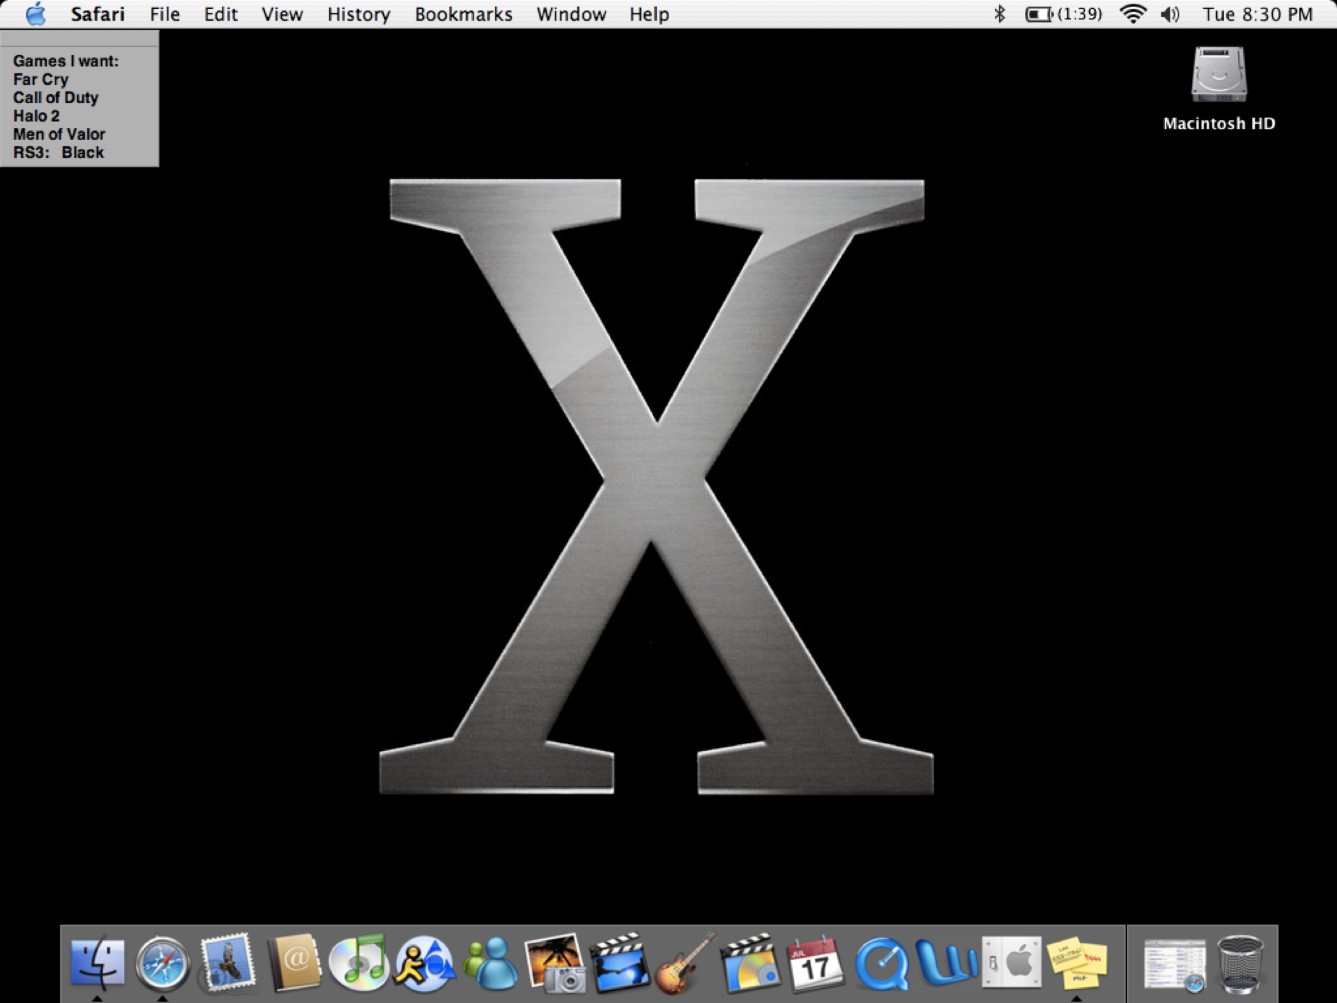The width and height of the screenshot is (1337, 1003).
Task: Click the clock reading Tue 8:30 PM
Action: [1257, 14]
